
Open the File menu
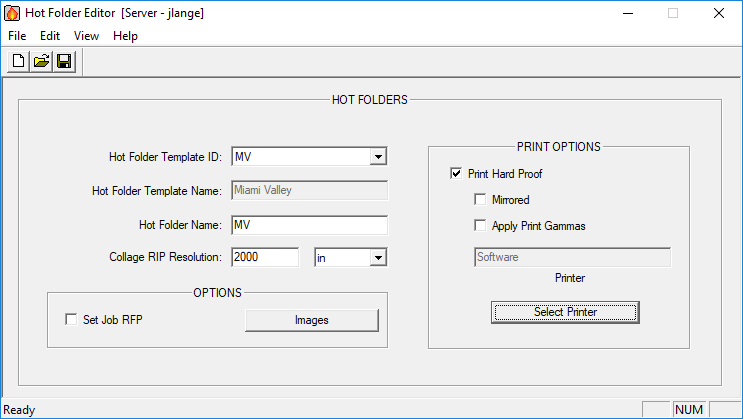pyautogui.click(x=17, y=36)
